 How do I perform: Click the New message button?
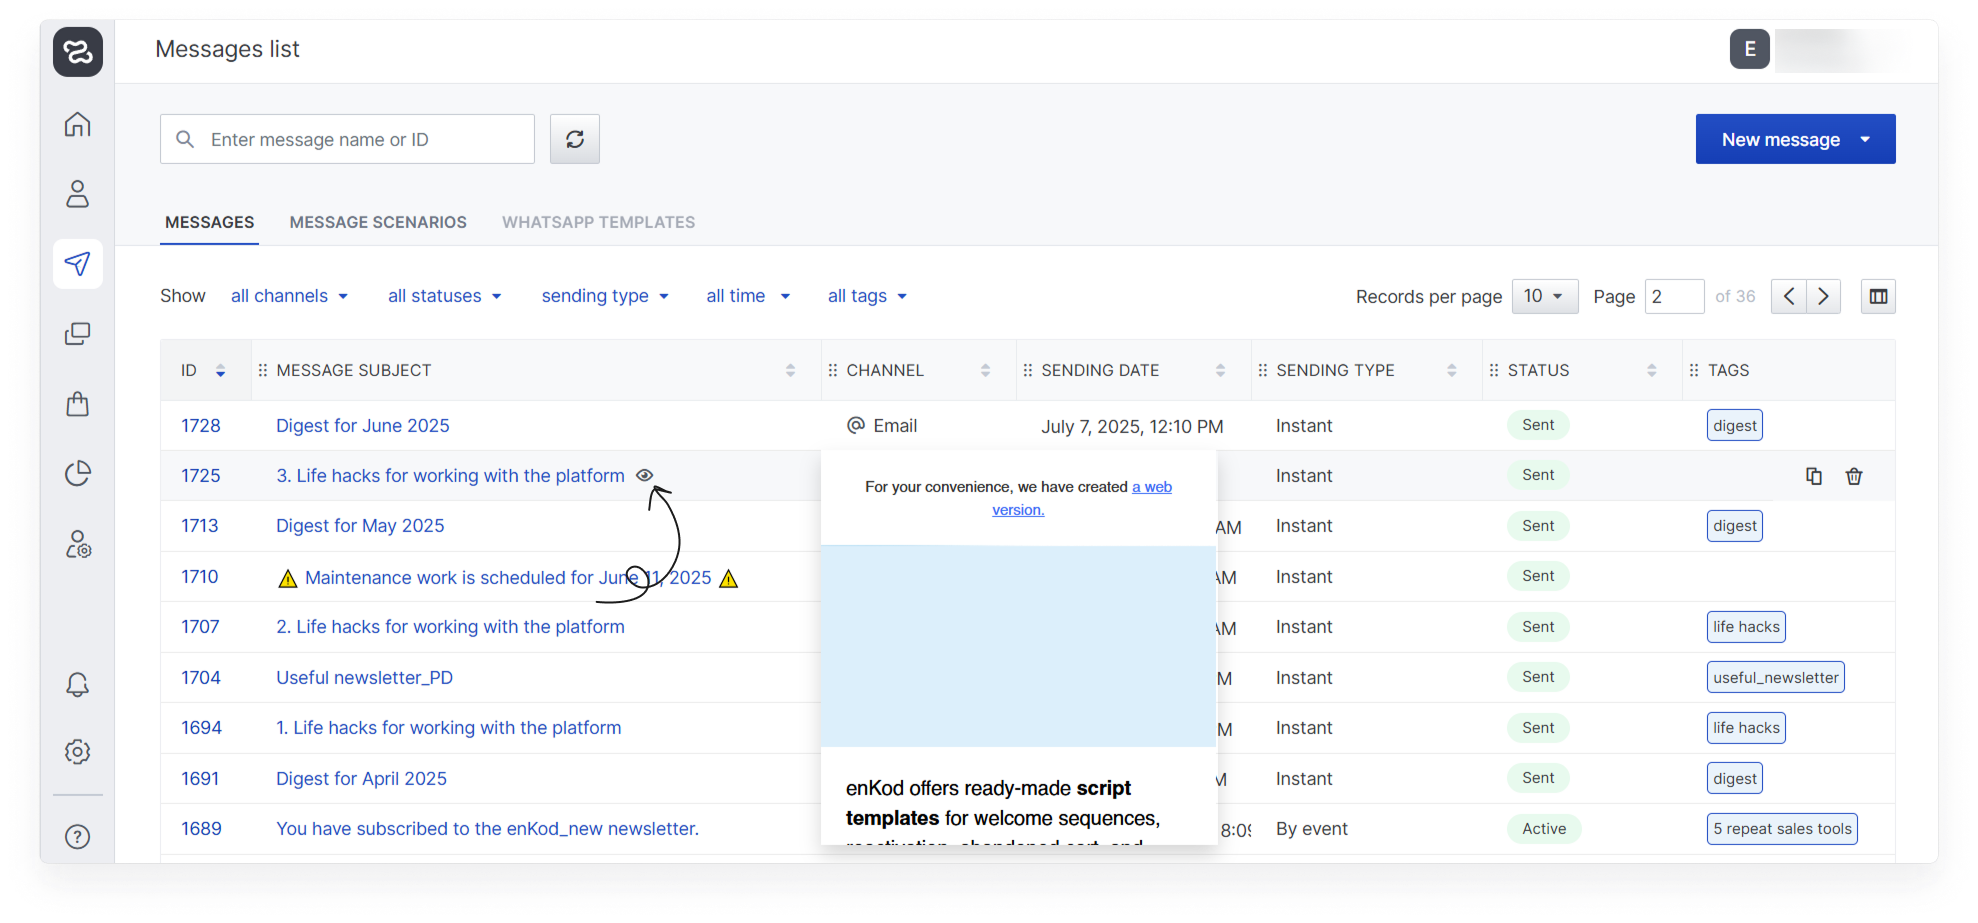[1780, 140]
